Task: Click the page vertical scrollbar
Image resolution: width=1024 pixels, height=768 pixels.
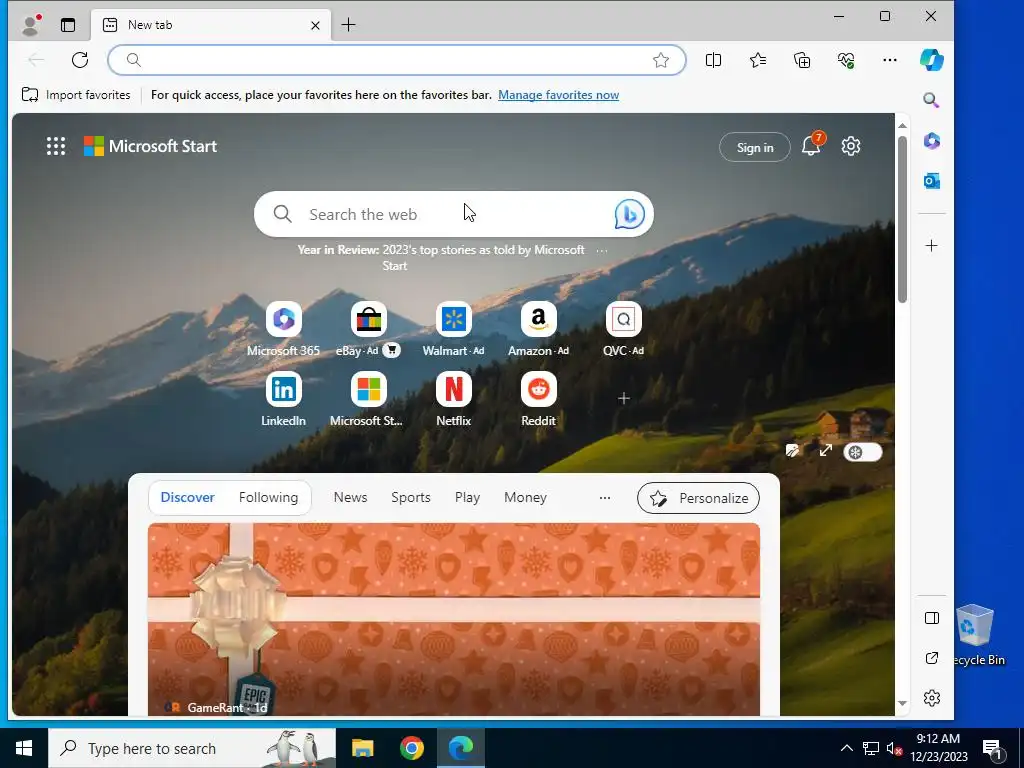Action: coord(902,219)
